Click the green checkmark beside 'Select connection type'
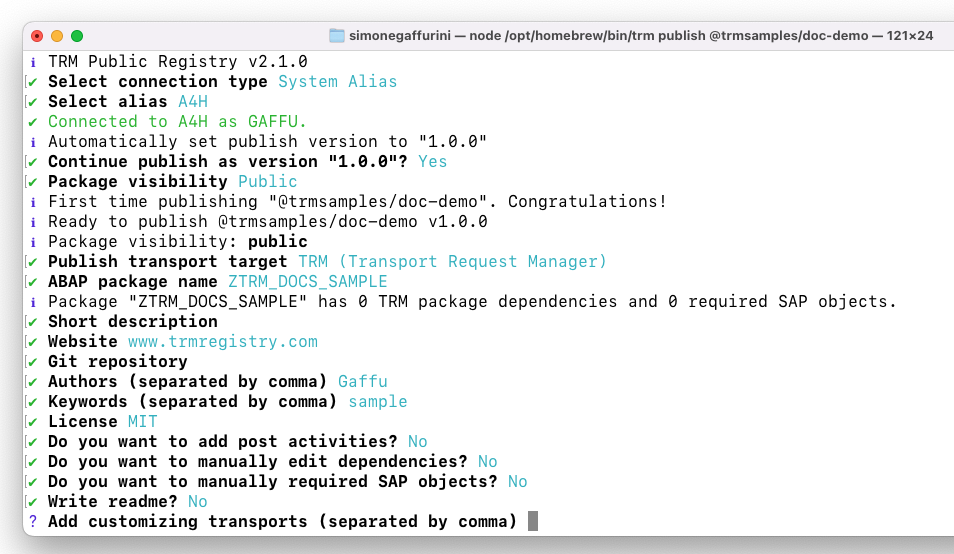Screen dimensions: 954x554 tap(33, 82)
